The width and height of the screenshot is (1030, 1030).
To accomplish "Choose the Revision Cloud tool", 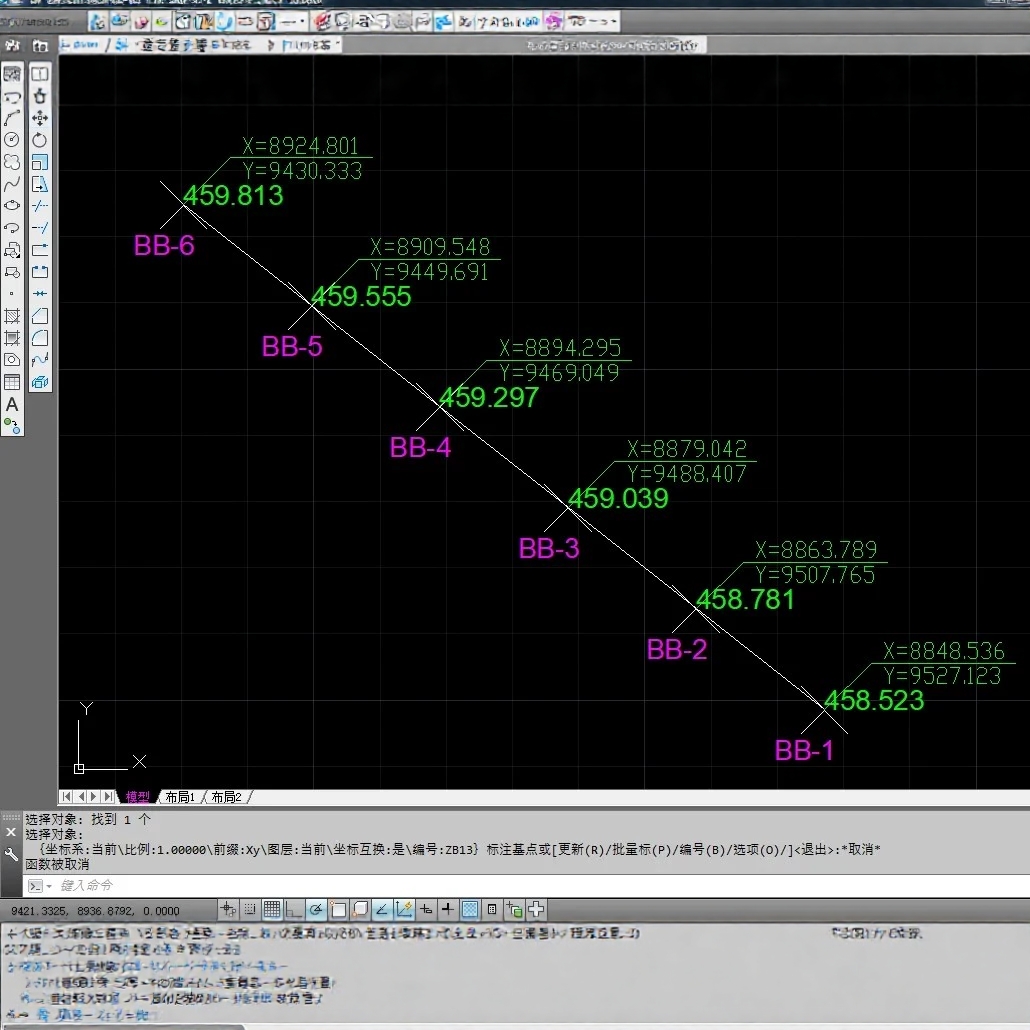I will tap(12, 162).
